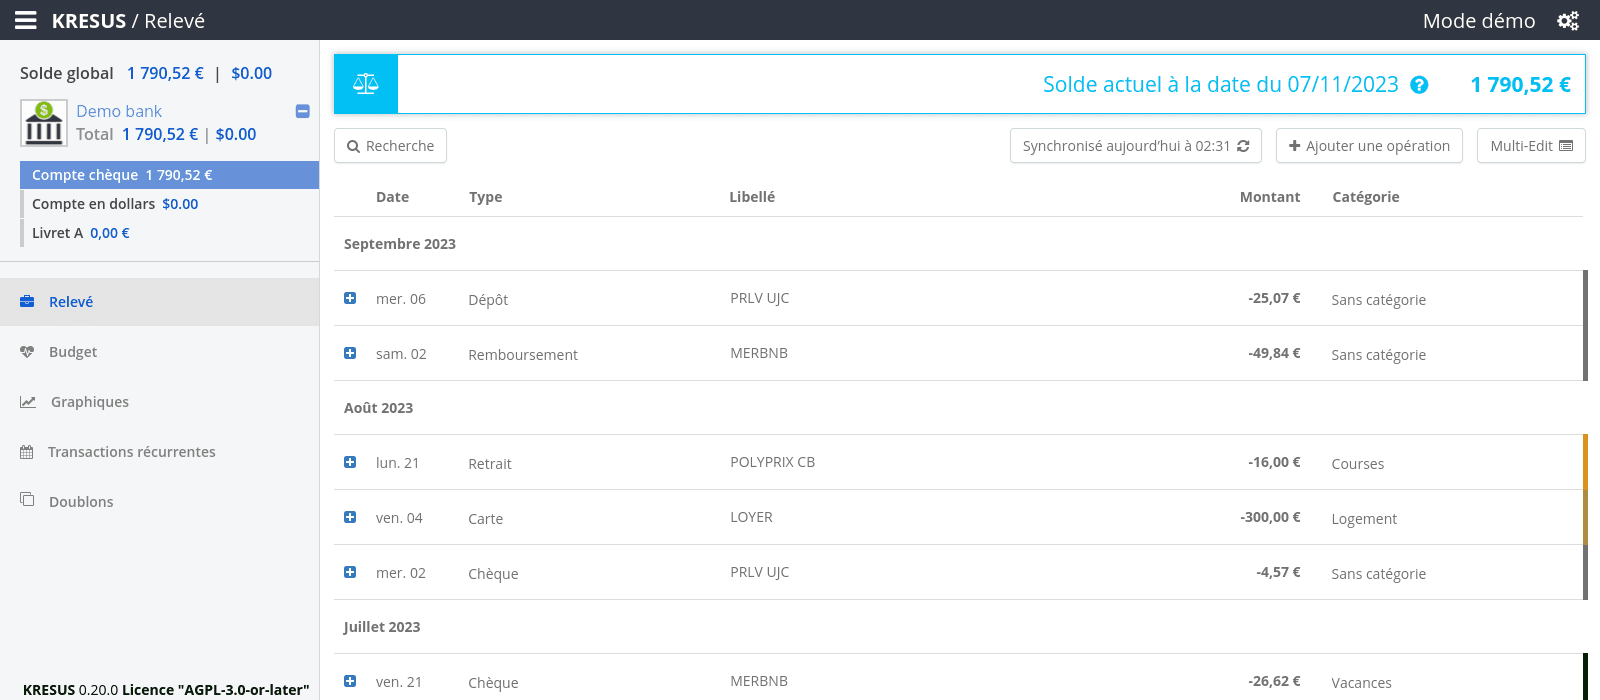Click the help question mark icon
The width and height of the screenshot is (1600, 700).
pos(1418,85)
